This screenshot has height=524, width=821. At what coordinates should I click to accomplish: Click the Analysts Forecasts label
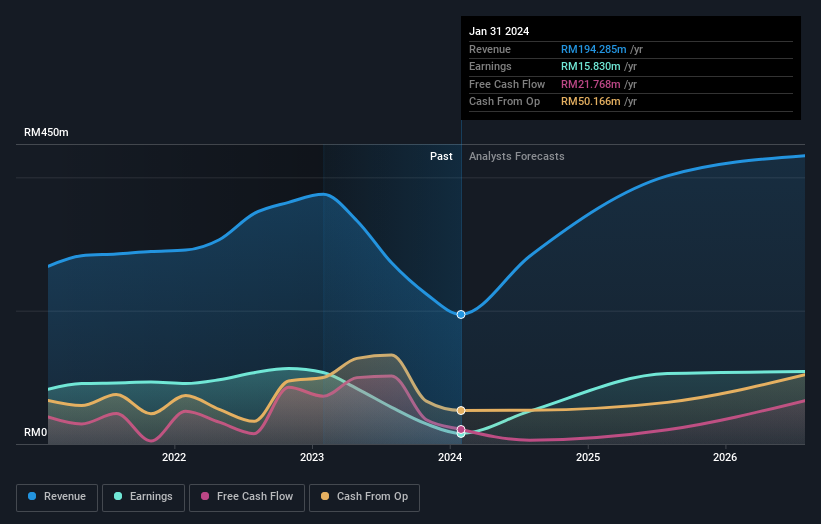pyautogui.click(x=517, y=157)
